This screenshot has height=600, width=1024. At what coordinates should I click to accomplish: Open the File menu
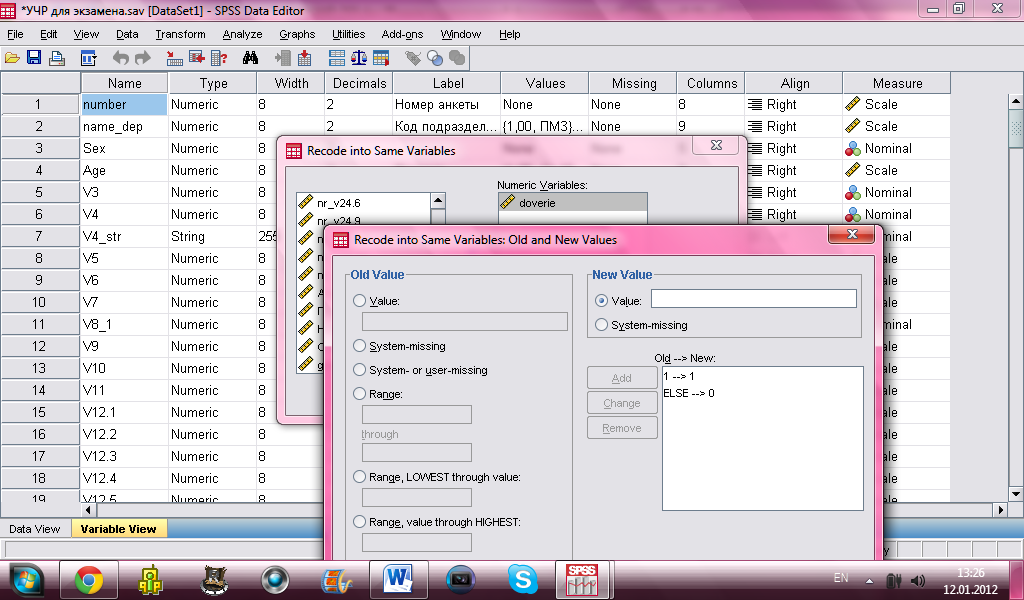(15, 35)
